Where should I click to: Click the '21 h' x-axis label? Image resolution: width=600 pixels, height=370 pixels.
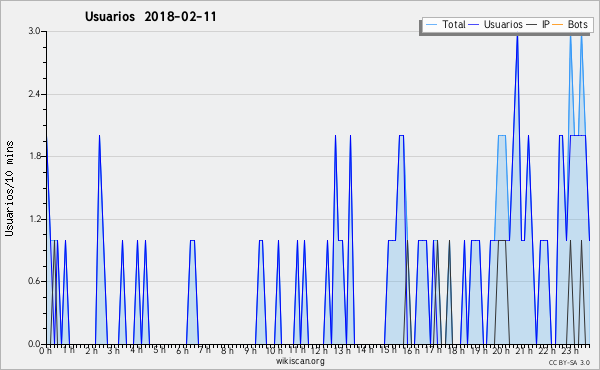(x=524, y=351)
